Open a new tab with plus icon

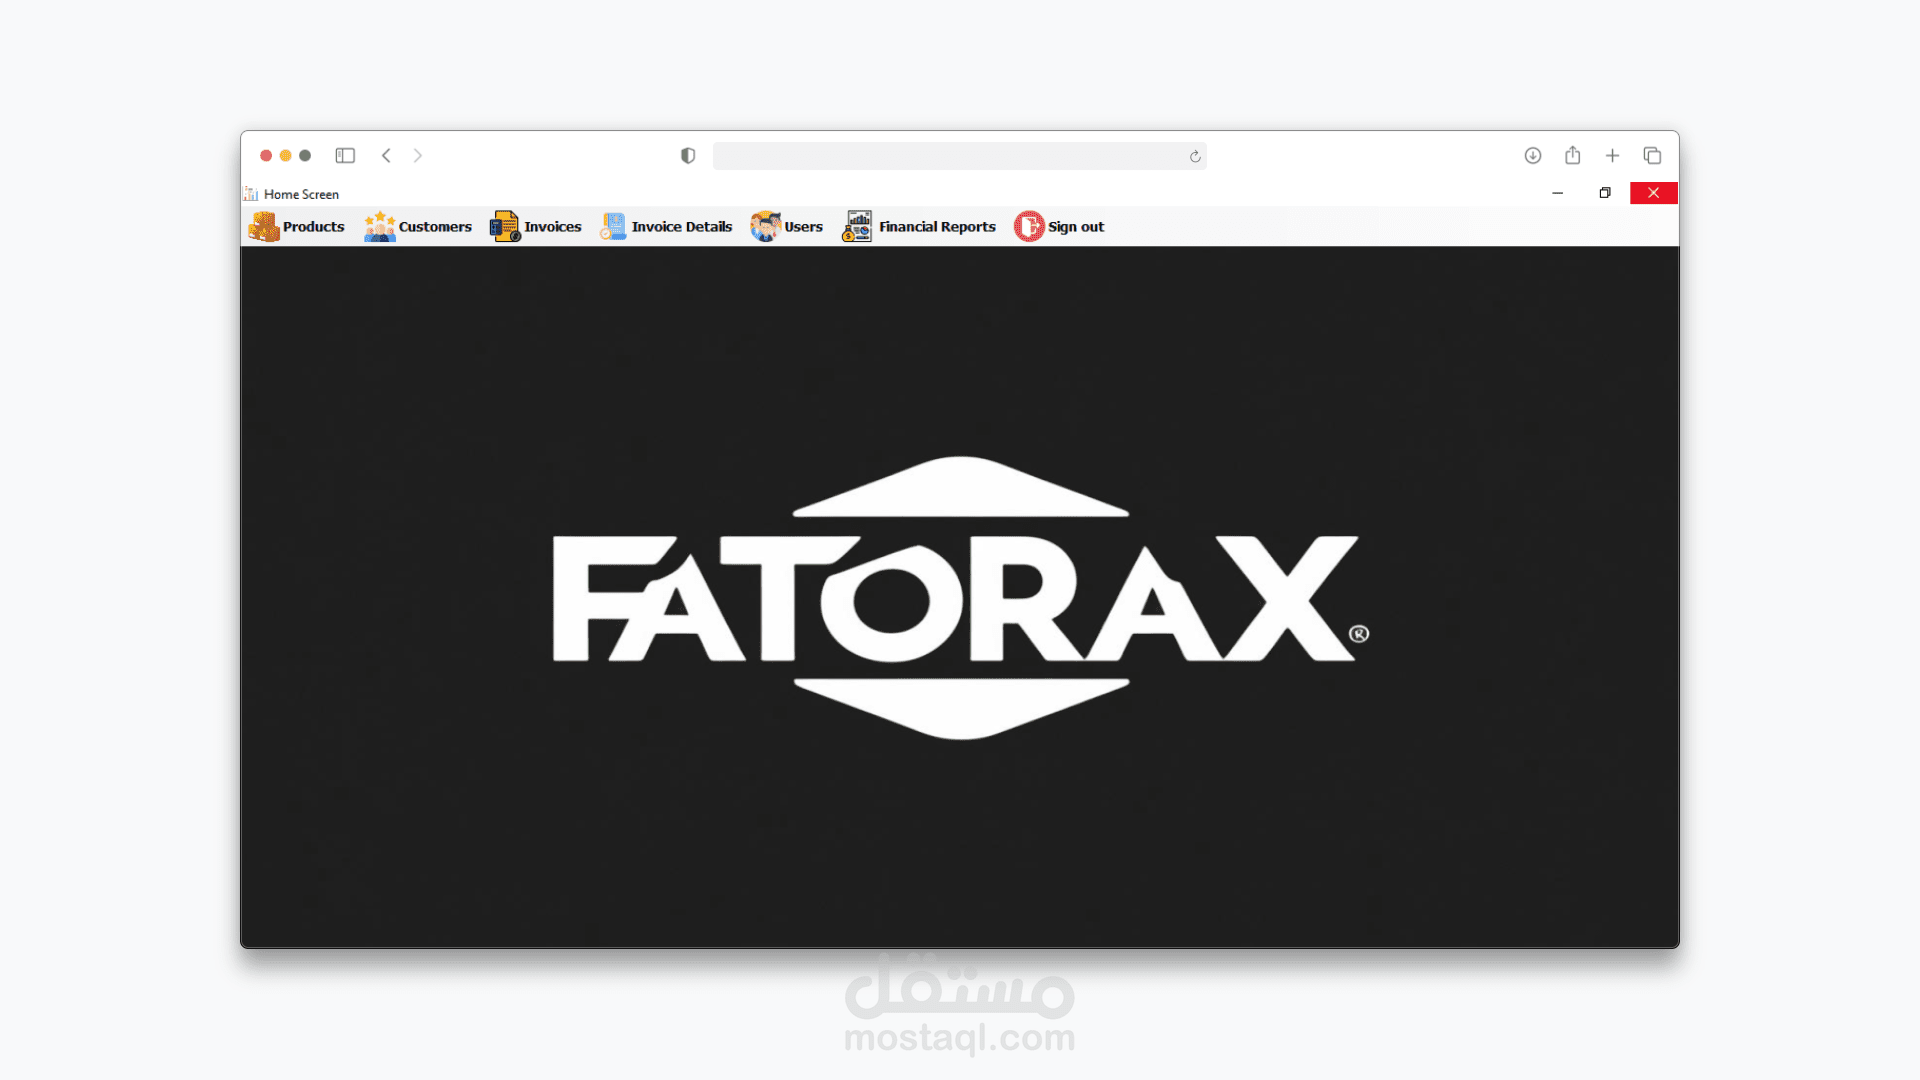pyautogui.click(x=1613, y=156)
